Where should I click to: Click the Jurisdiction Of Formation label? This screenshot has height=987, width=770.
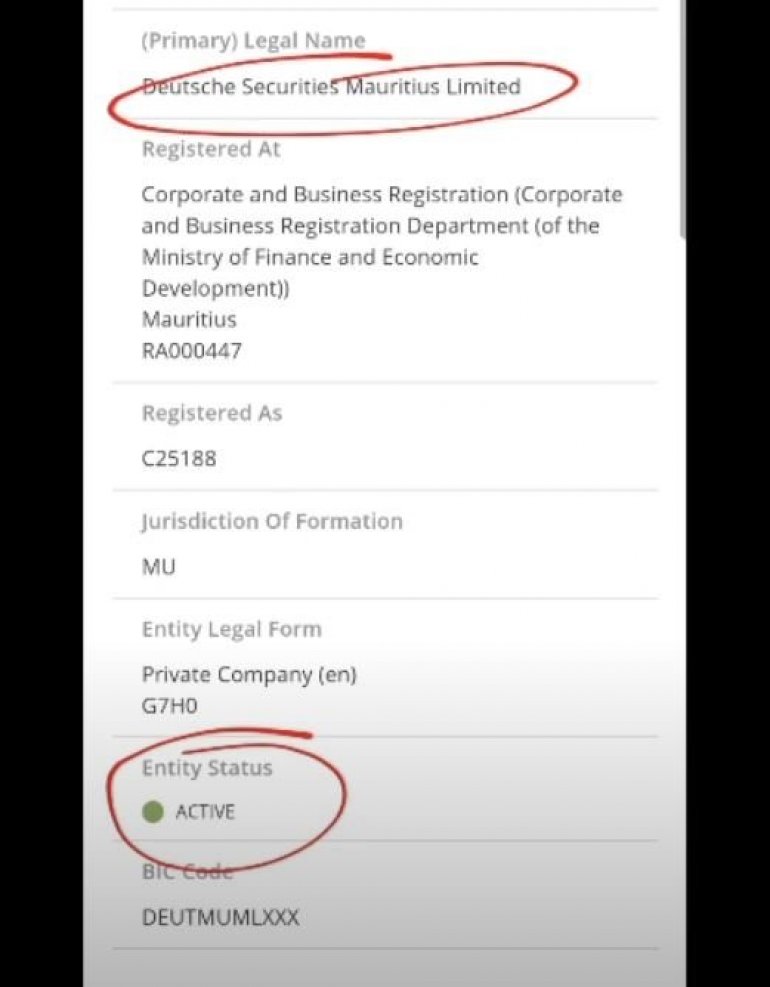coord(272,521)
